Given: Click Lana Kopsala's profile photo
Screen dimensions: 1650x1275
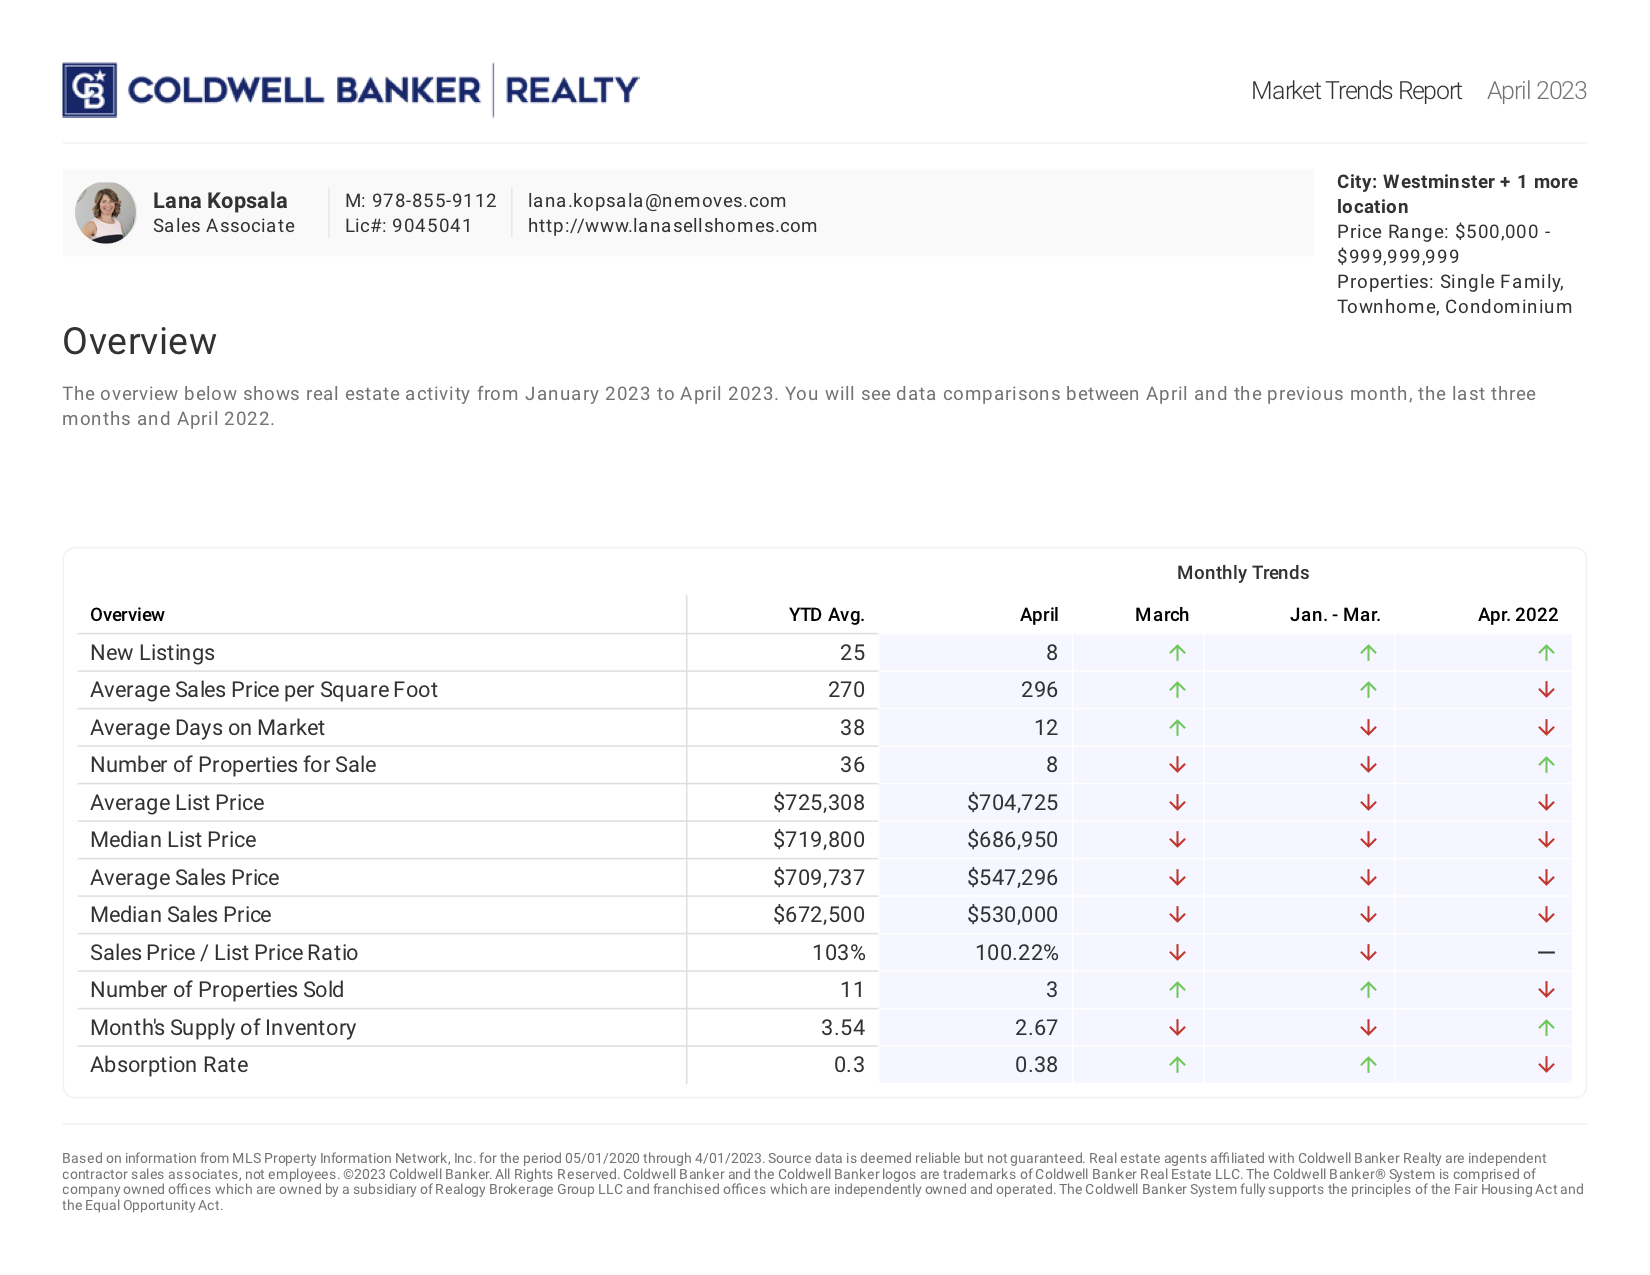Looking at the screenshot, I should click(x=106, y=212).
